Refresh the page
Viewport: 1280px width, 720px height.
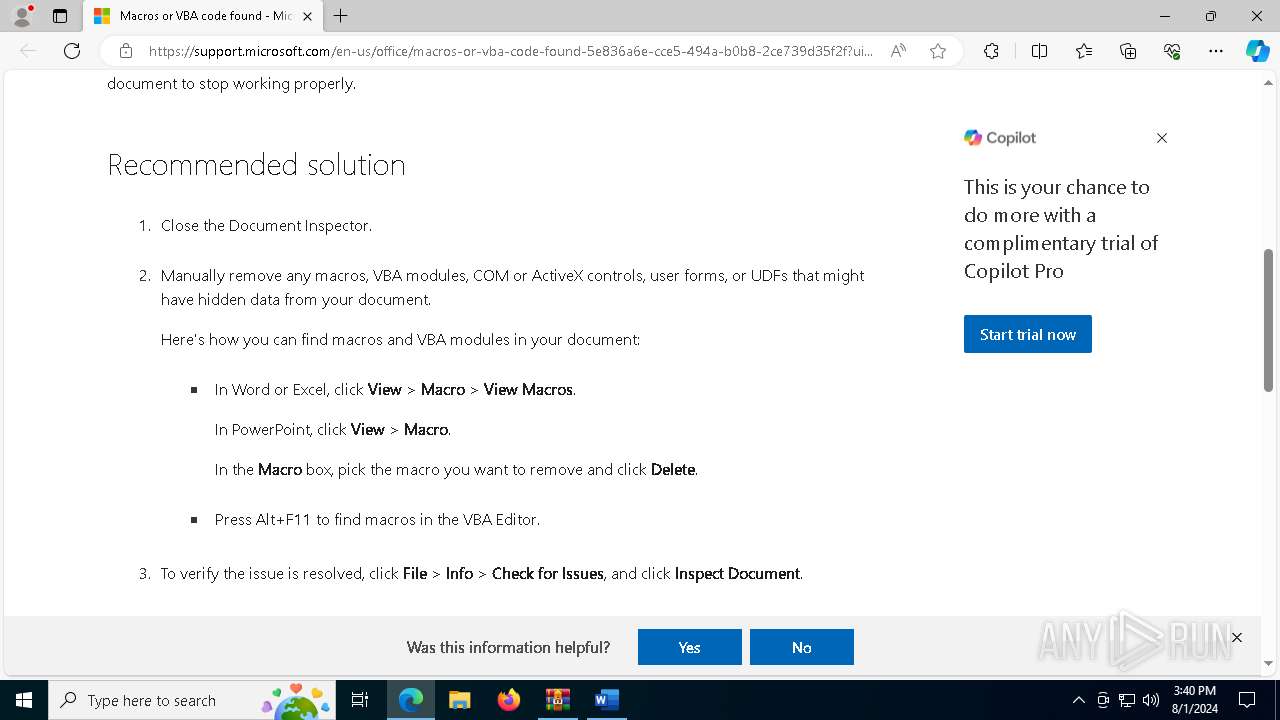pos(72,51)
